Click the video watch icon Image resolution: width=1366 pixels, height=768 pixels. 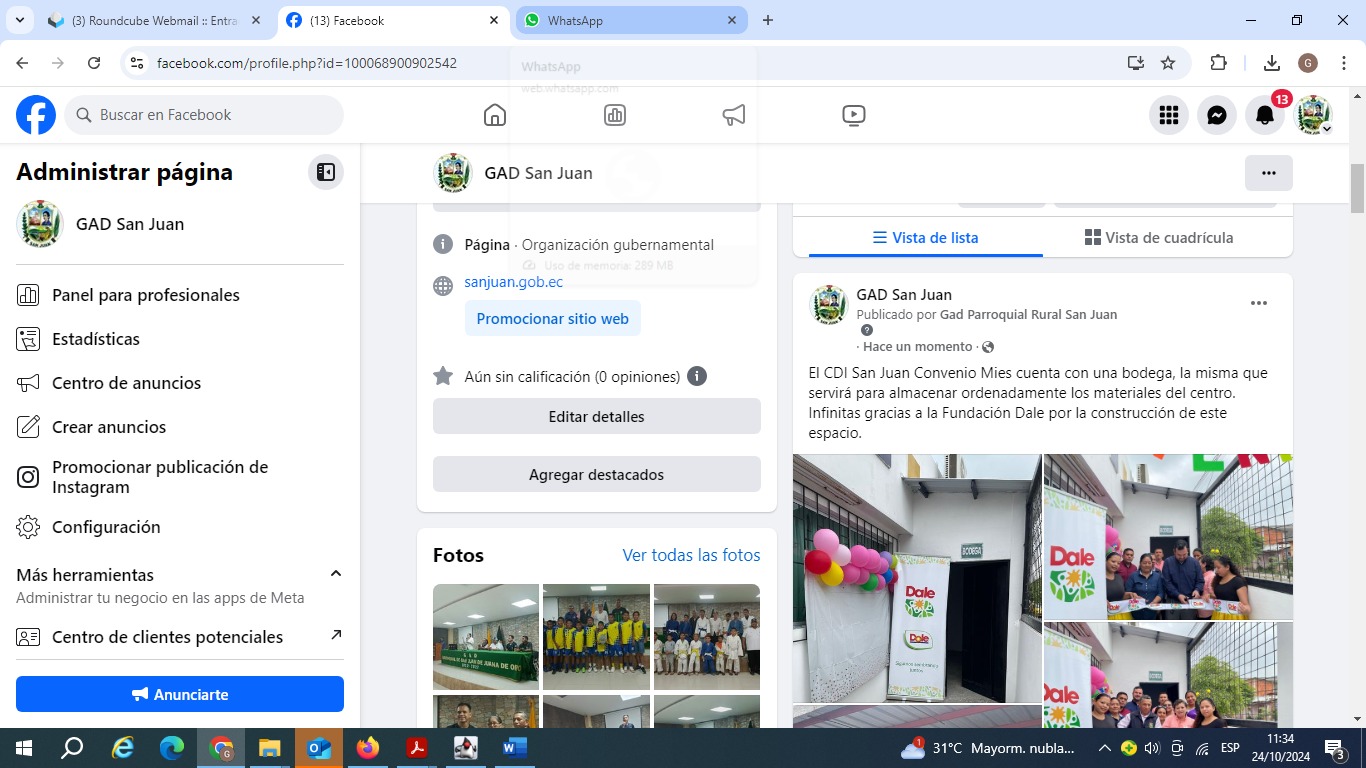coord(854,115)
